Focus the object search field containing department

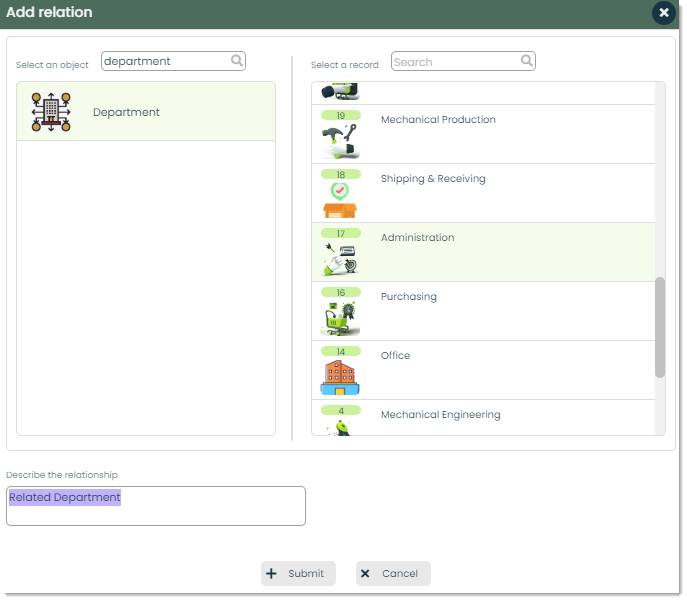(x=173, y=61)
